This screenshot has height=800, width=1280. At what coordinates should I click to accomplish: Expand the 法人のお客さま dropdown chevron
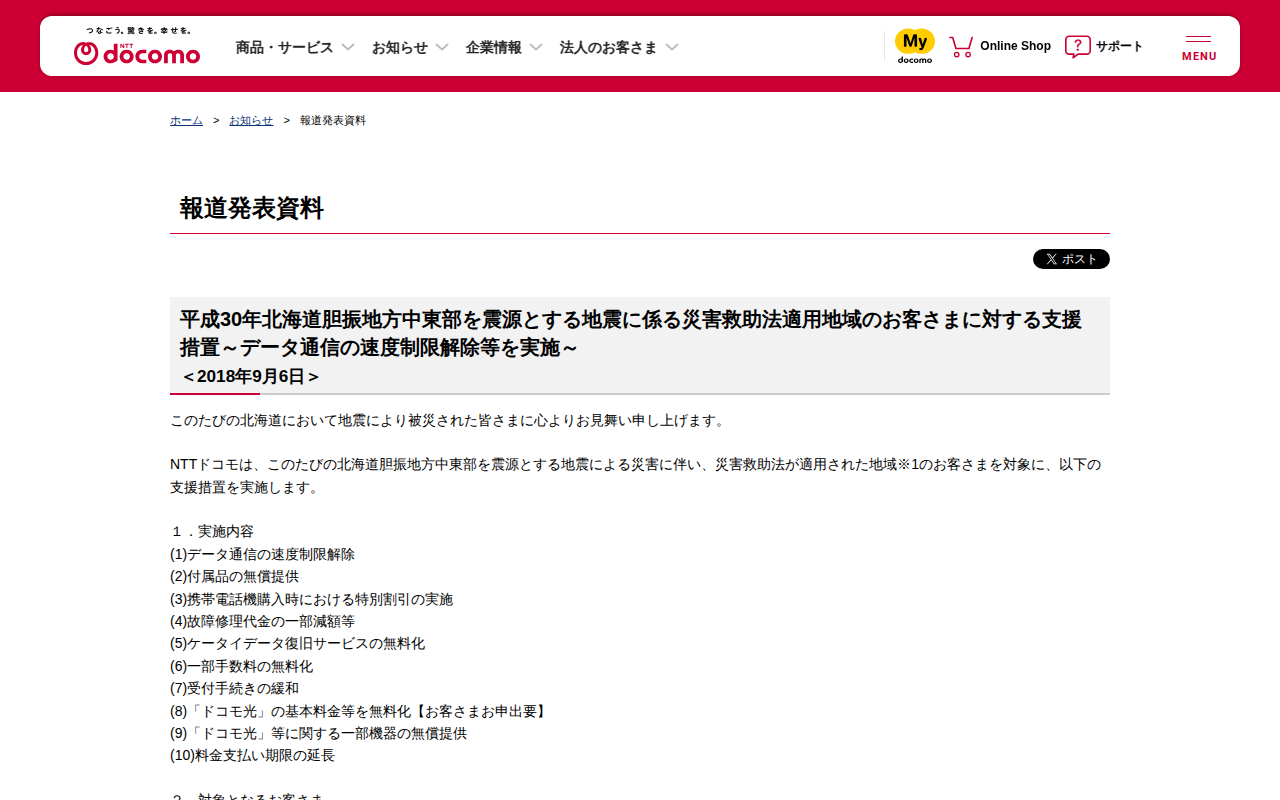[x=672, y=47]
